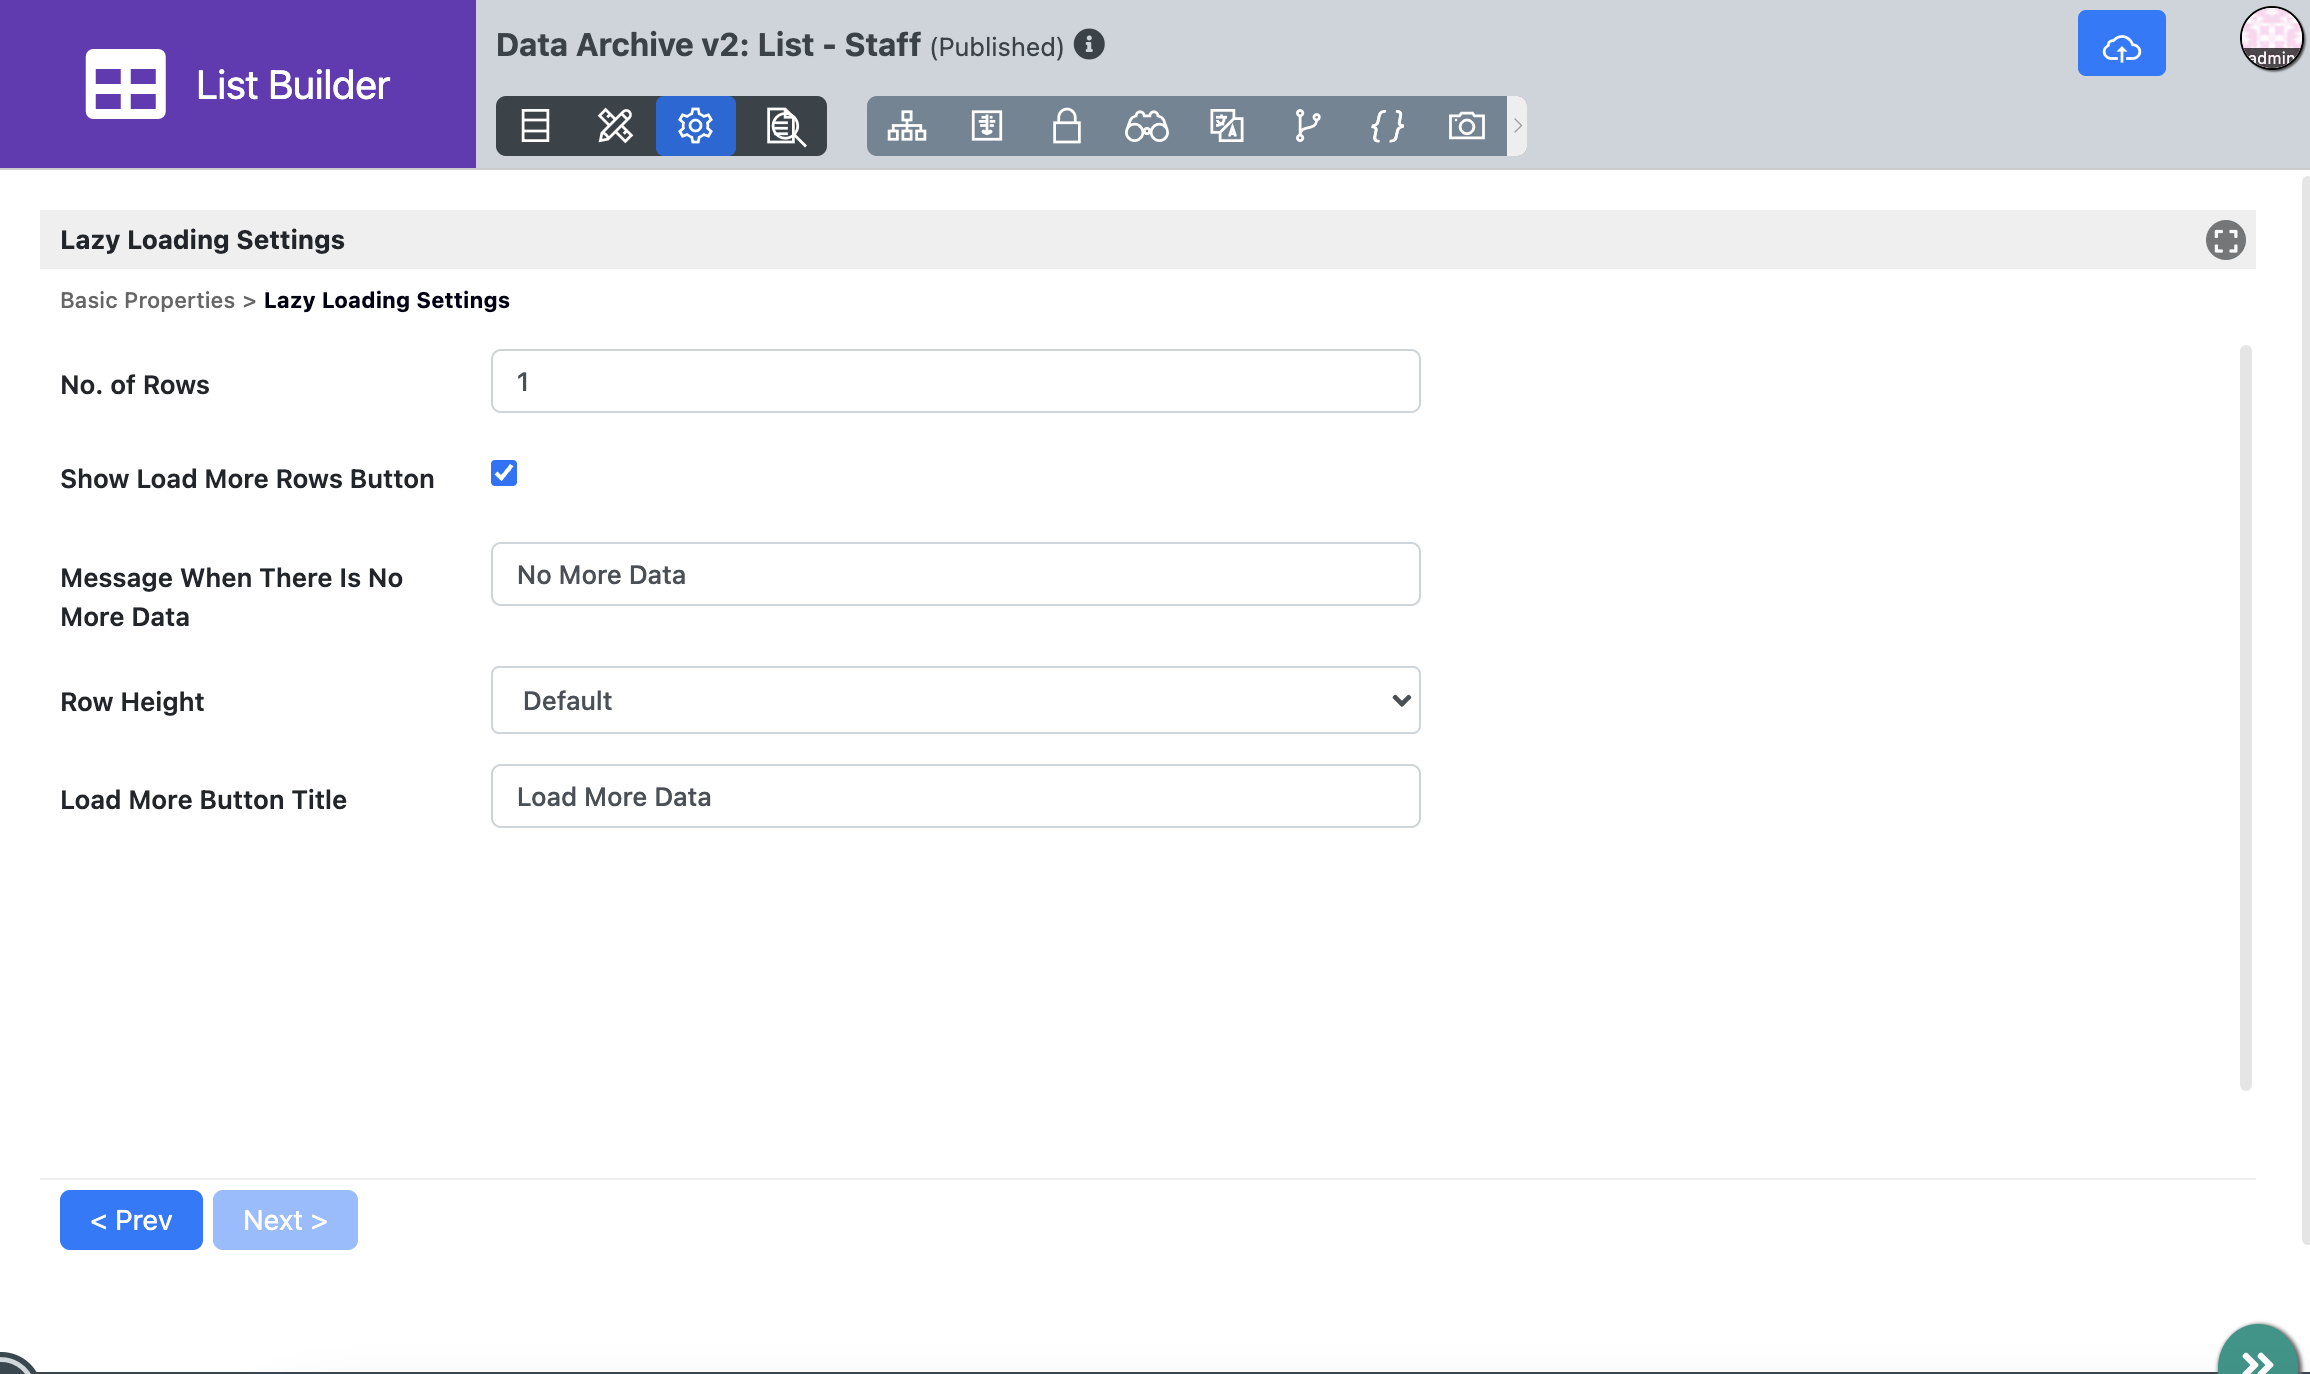Select the settings gear tab
This screenshot has height=1374, width=2310.
pos(695,126)
